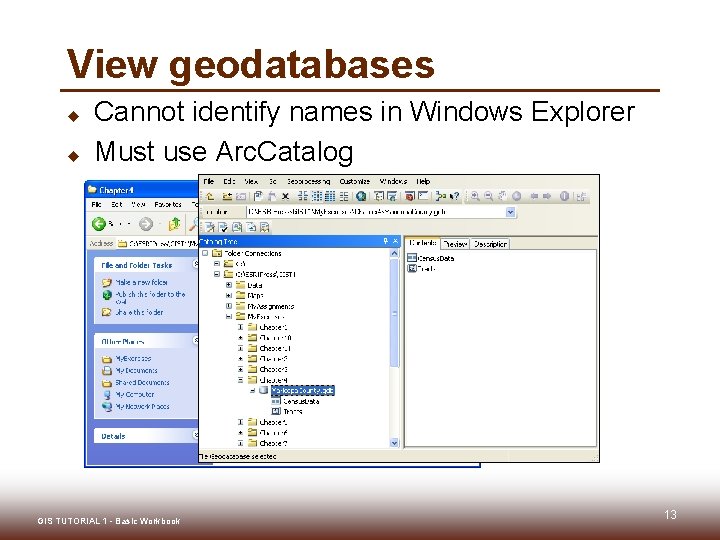Open the Customize menu
The height and width of the screenshot is (540, 720).
point(354,181)
